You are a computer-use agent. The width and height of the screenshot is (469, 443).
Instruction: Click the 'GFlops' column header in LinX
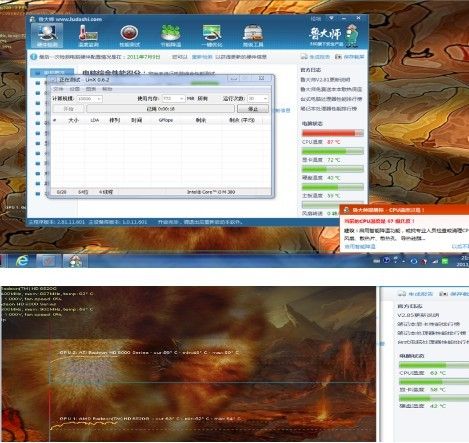(x=166, y=120)
